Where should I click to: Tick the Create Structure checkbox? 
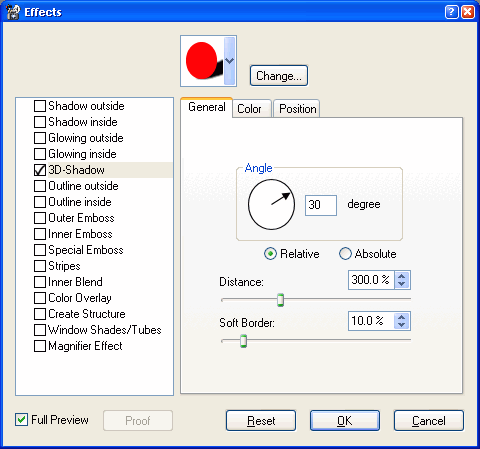(x=40, y=314)
